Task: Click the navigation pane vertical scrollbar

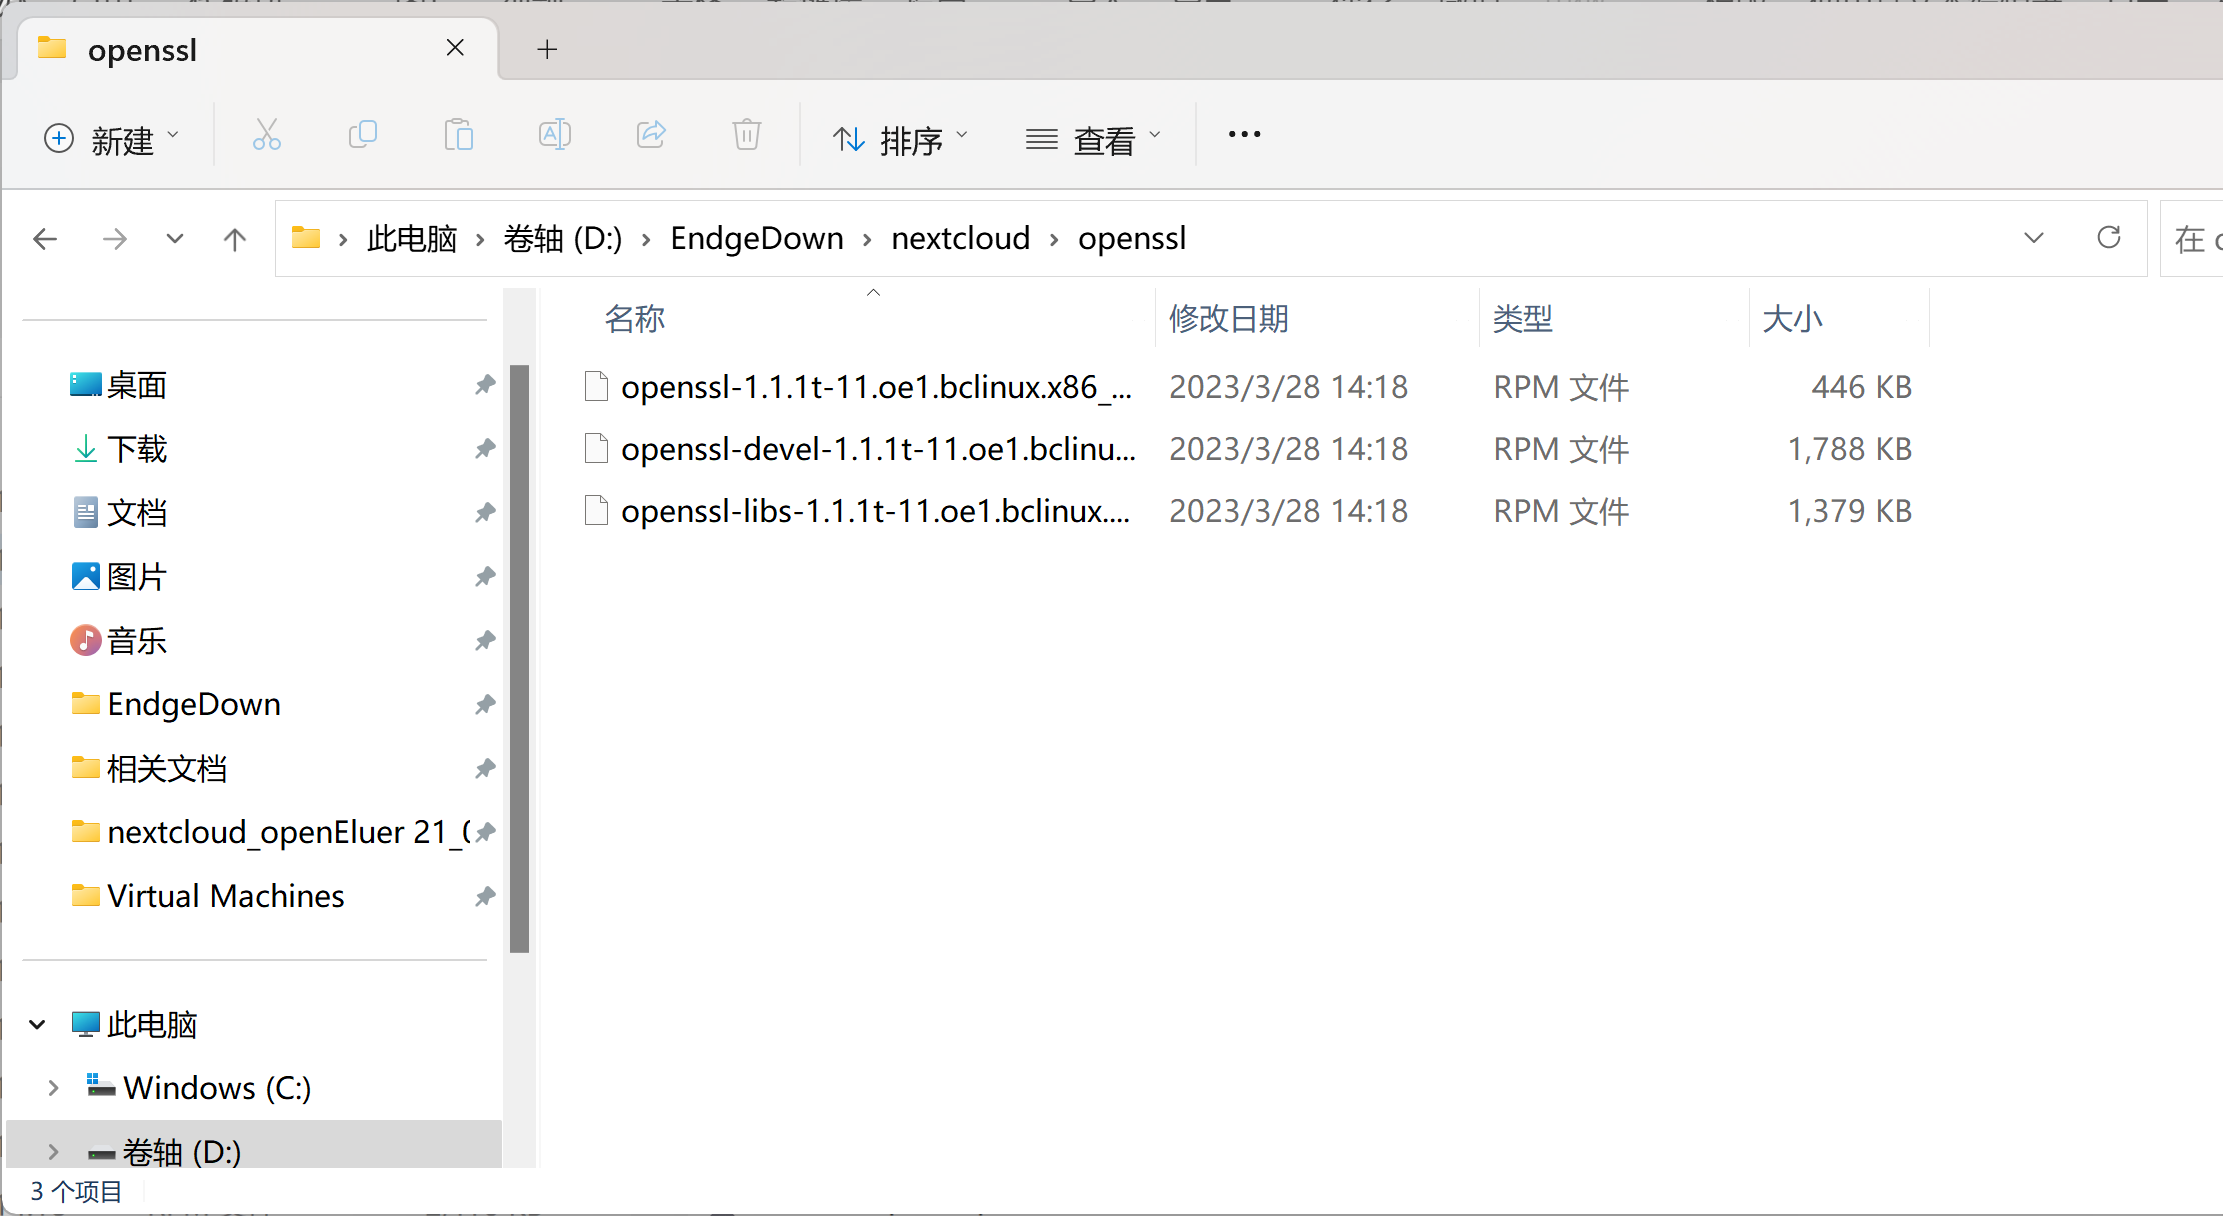Action: pyautogui.click(x=519, y=660)
